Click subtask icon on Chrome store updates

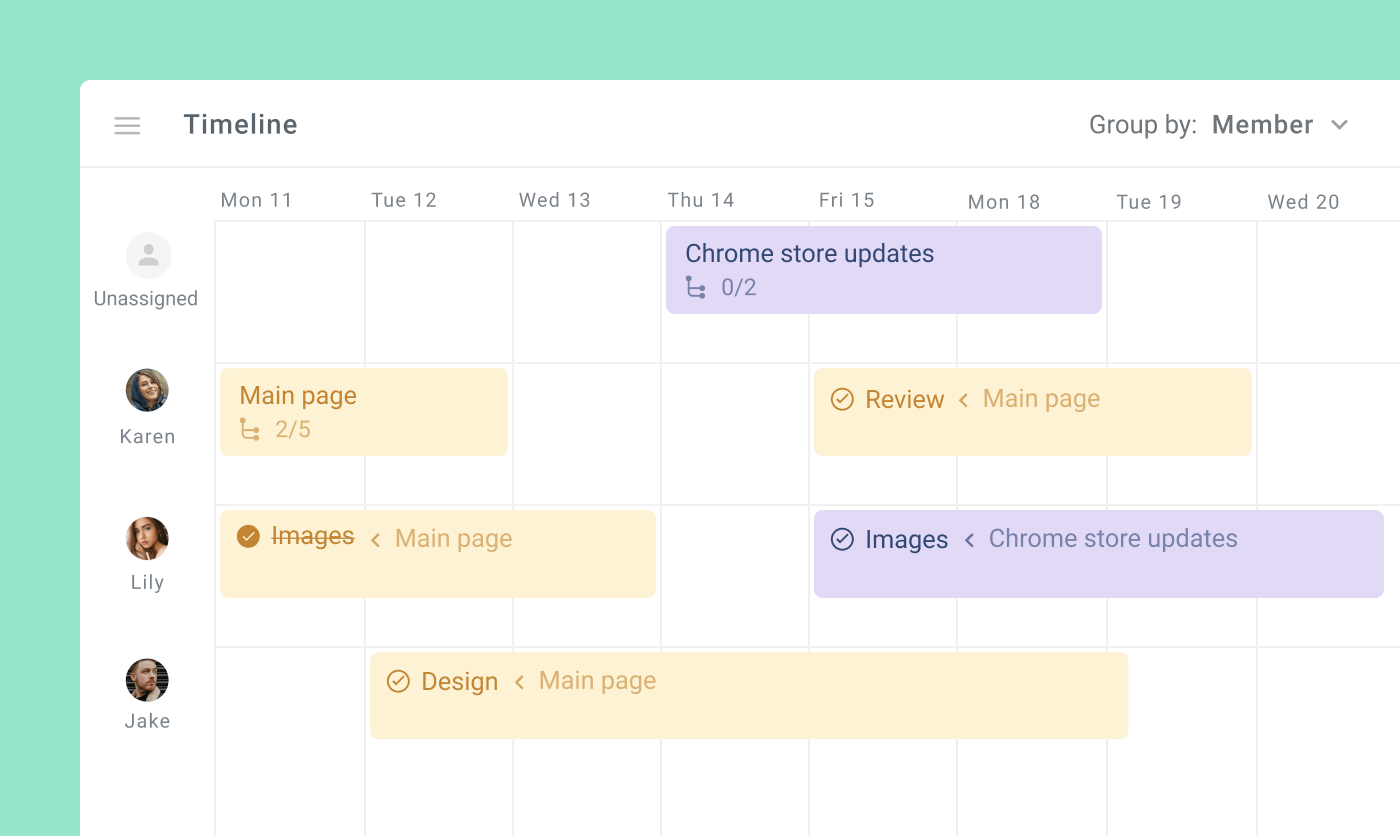[696, 288]
